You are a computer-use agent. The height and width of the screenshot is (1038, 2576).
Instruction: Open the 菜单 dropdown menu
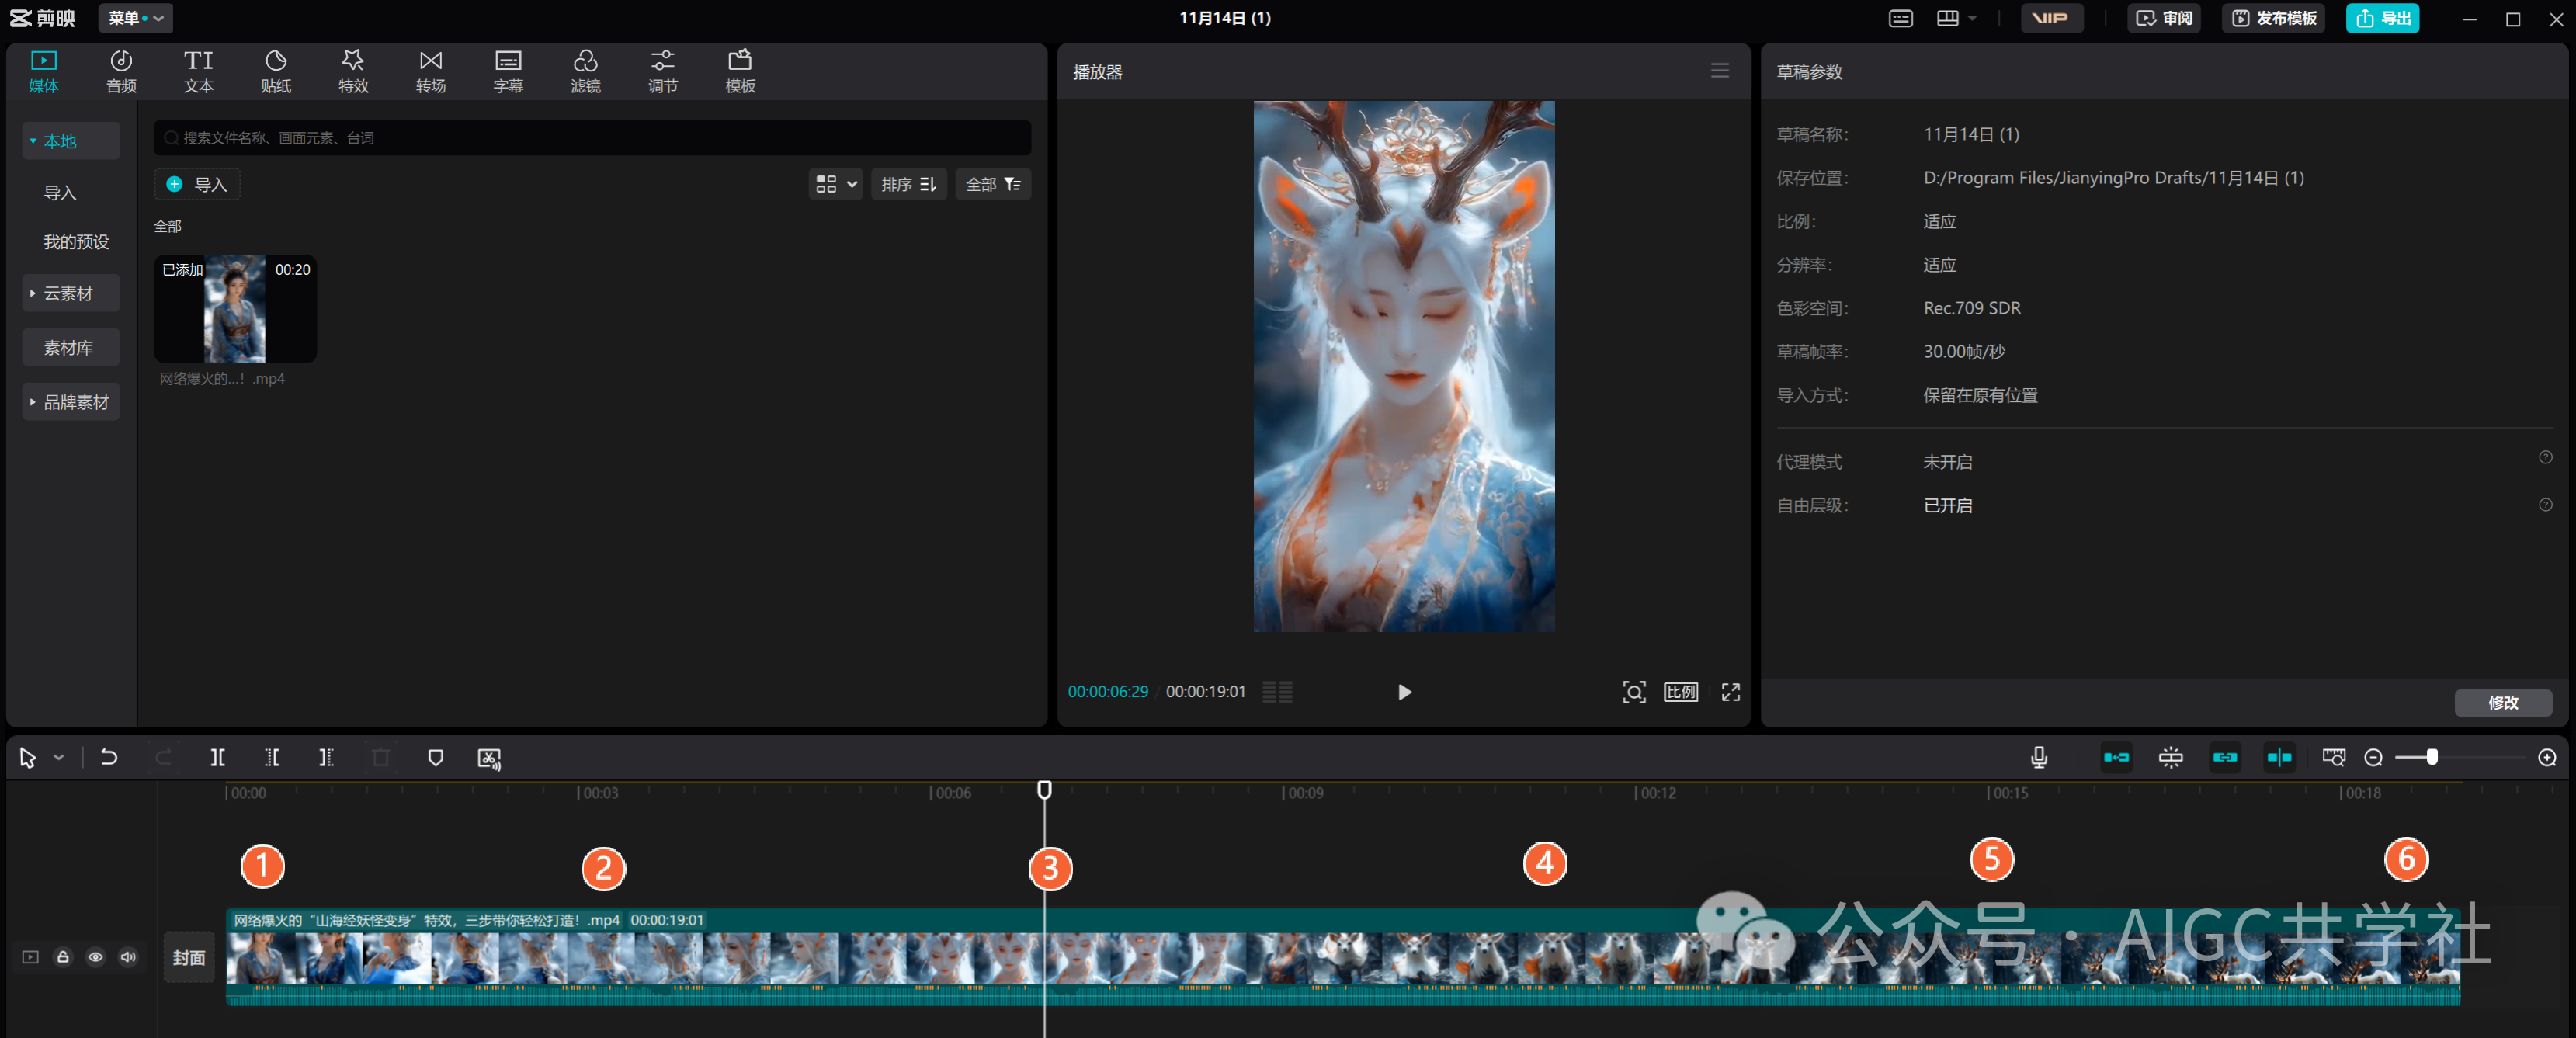point(135,18)
